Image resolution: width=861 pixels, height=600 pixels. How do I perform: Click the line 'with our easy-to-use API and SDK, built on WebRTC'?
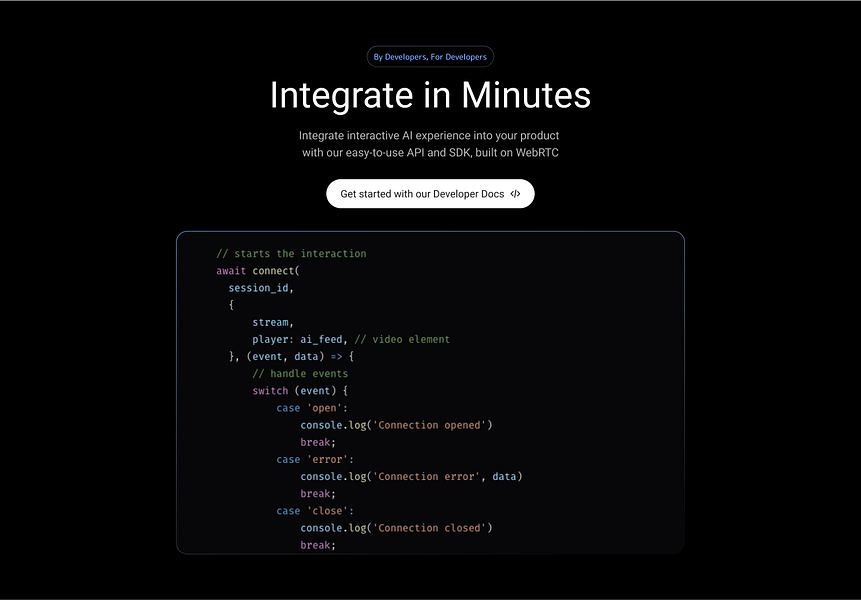coord(430,153)
